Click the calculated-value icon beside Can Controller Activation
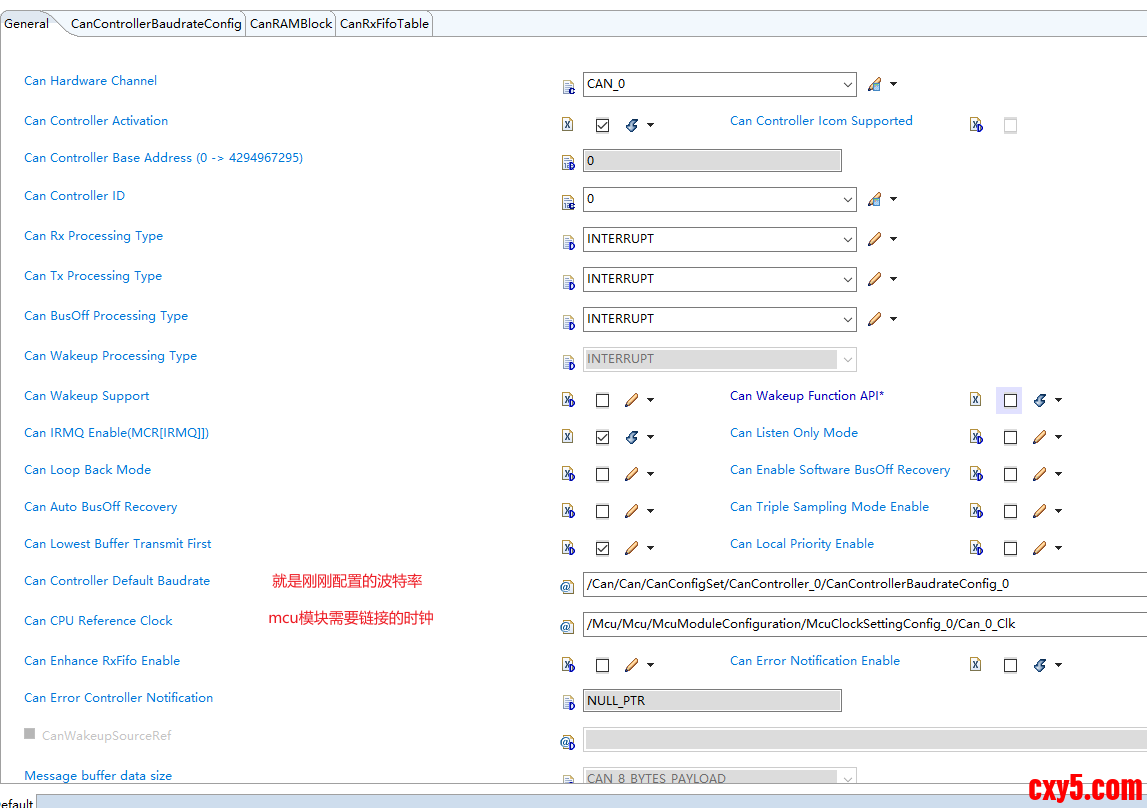 coord(632,125)
